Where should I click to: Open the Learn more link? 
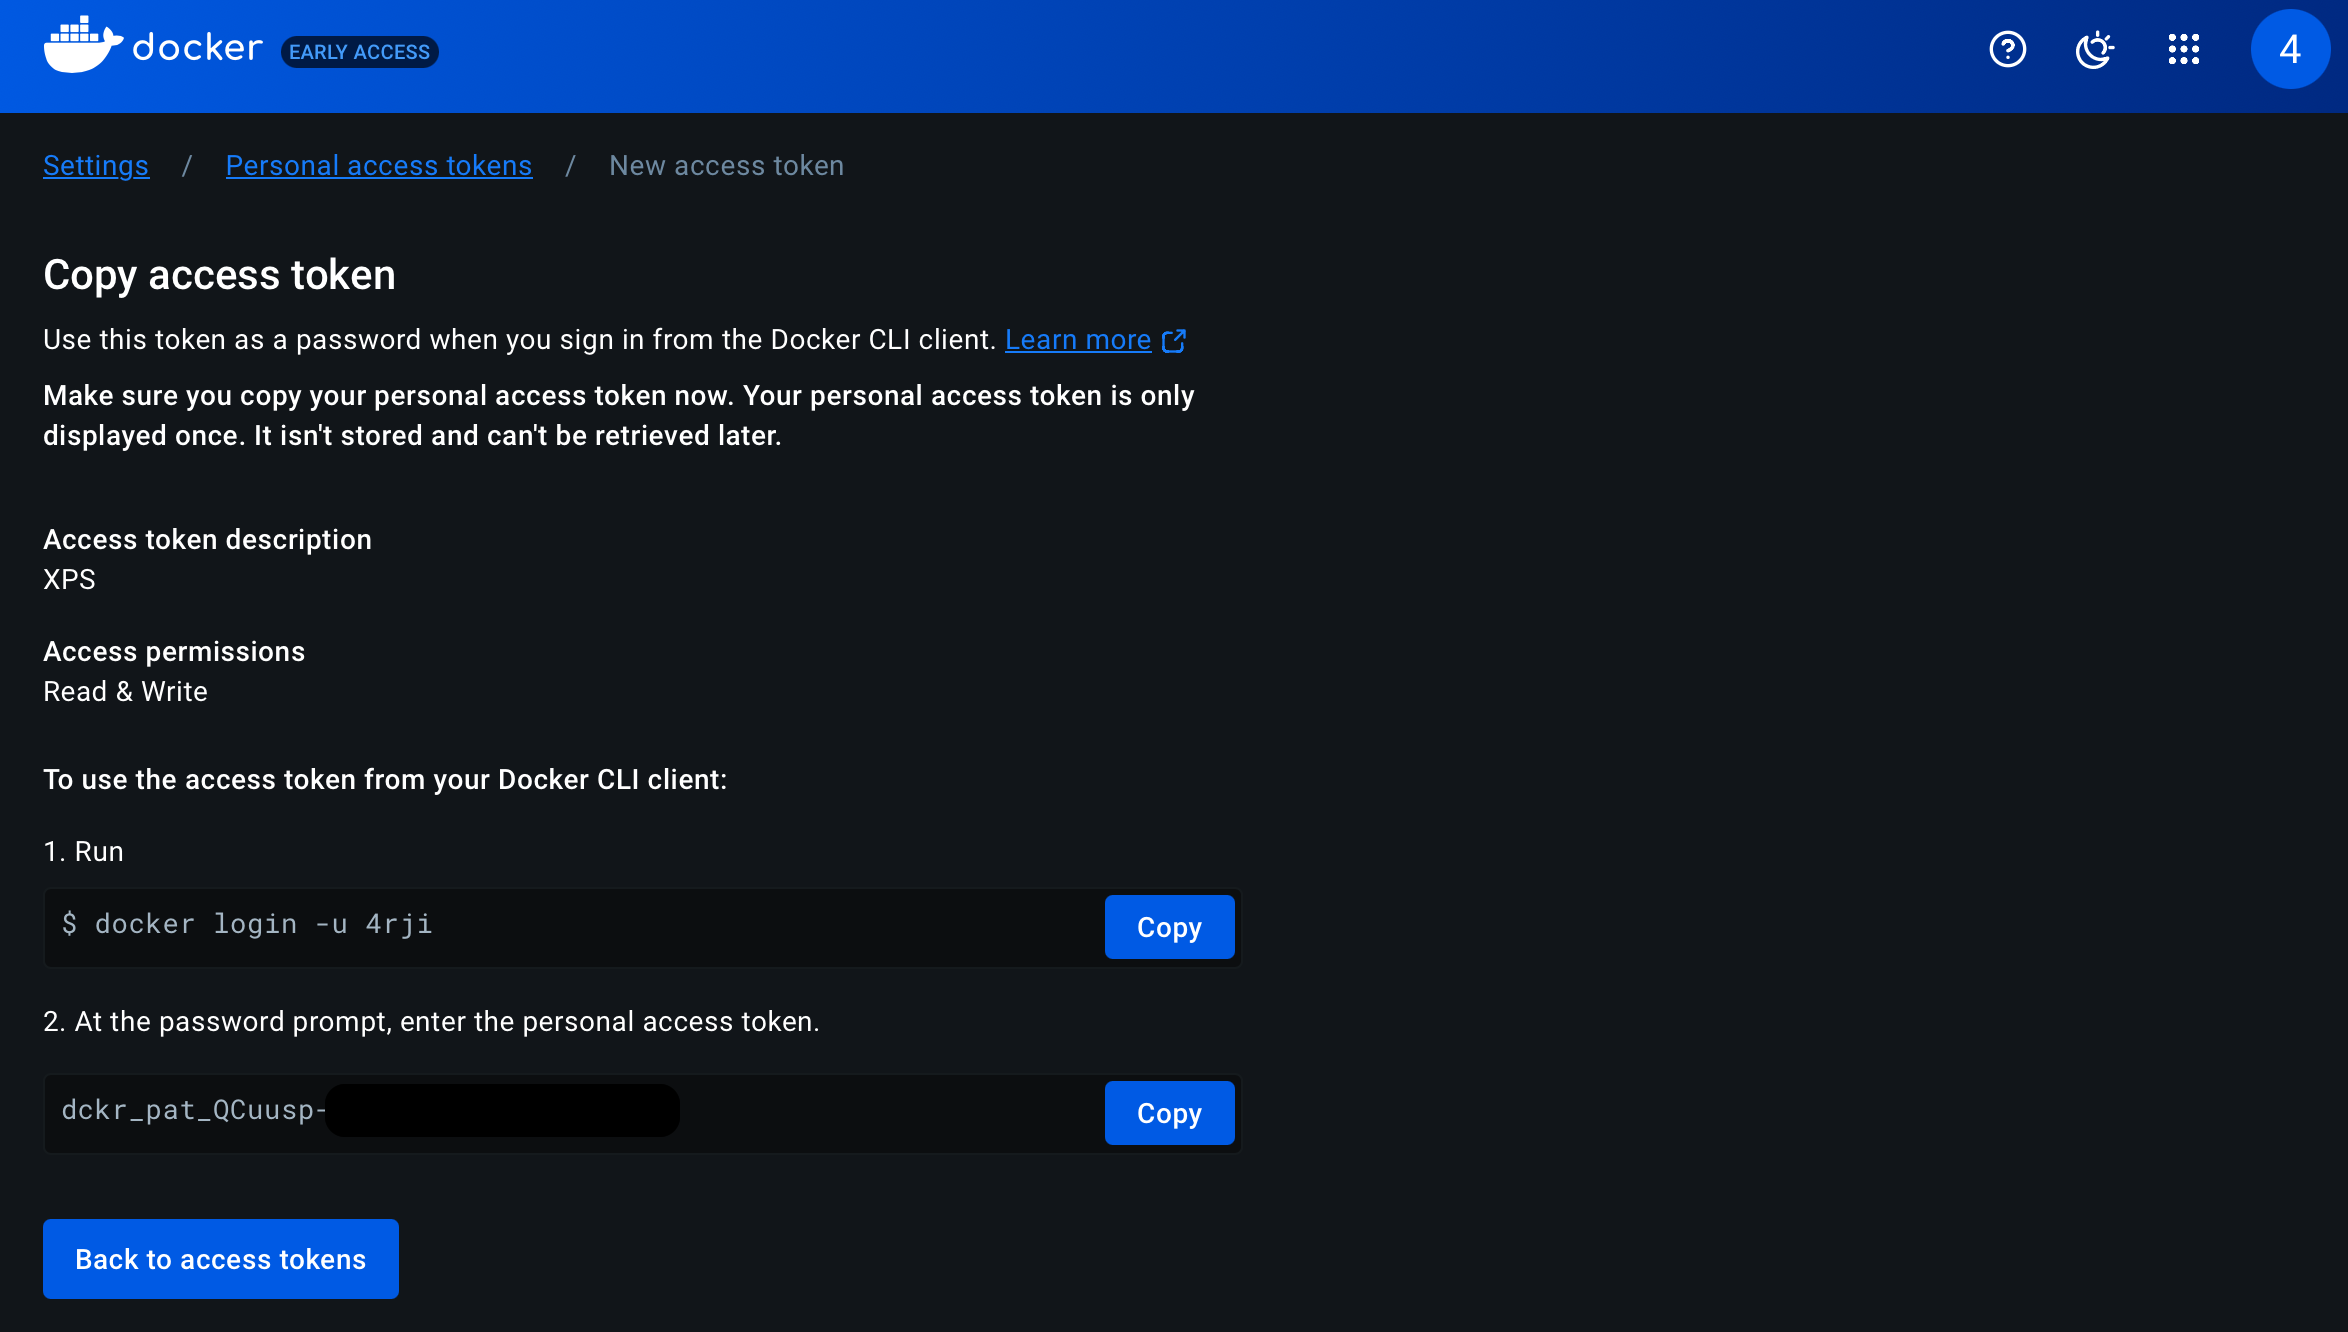tap(1078, 340)
